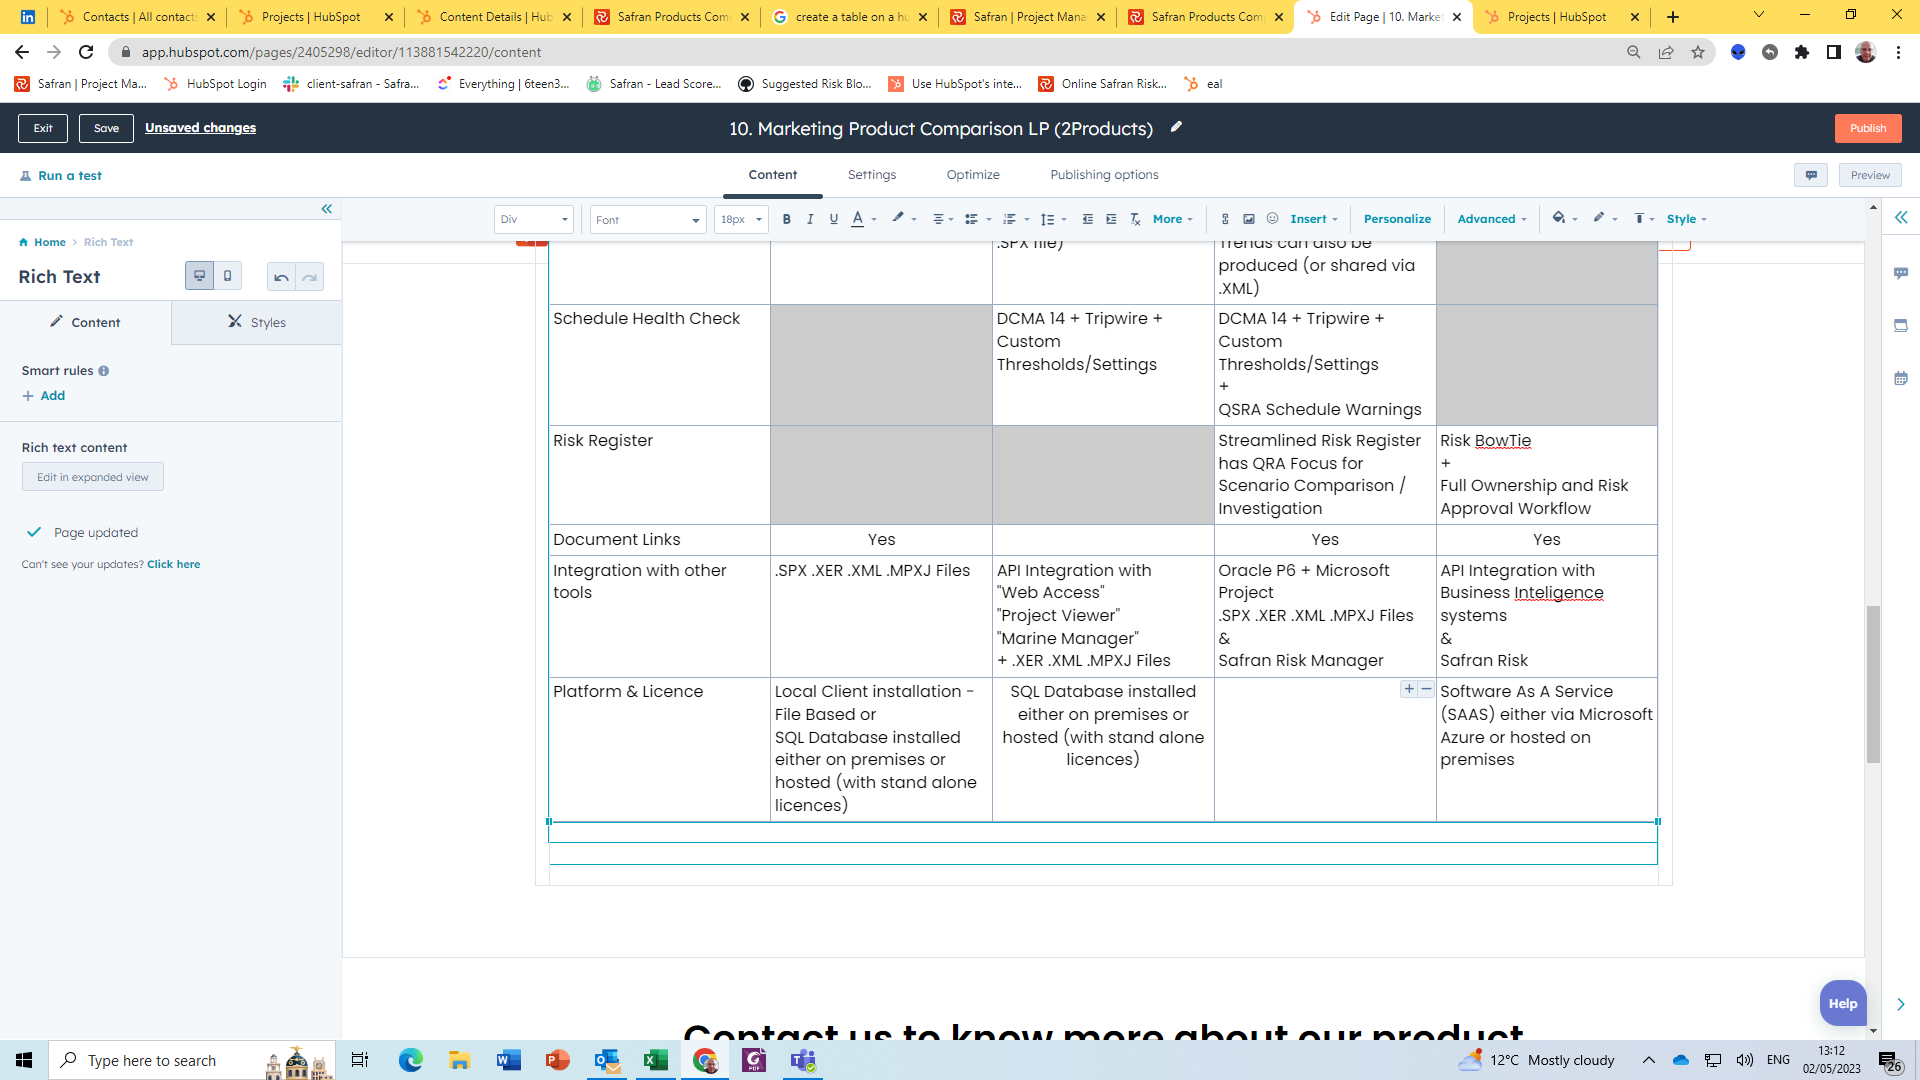Switch to desktop view in Rich Text panel

199,276
